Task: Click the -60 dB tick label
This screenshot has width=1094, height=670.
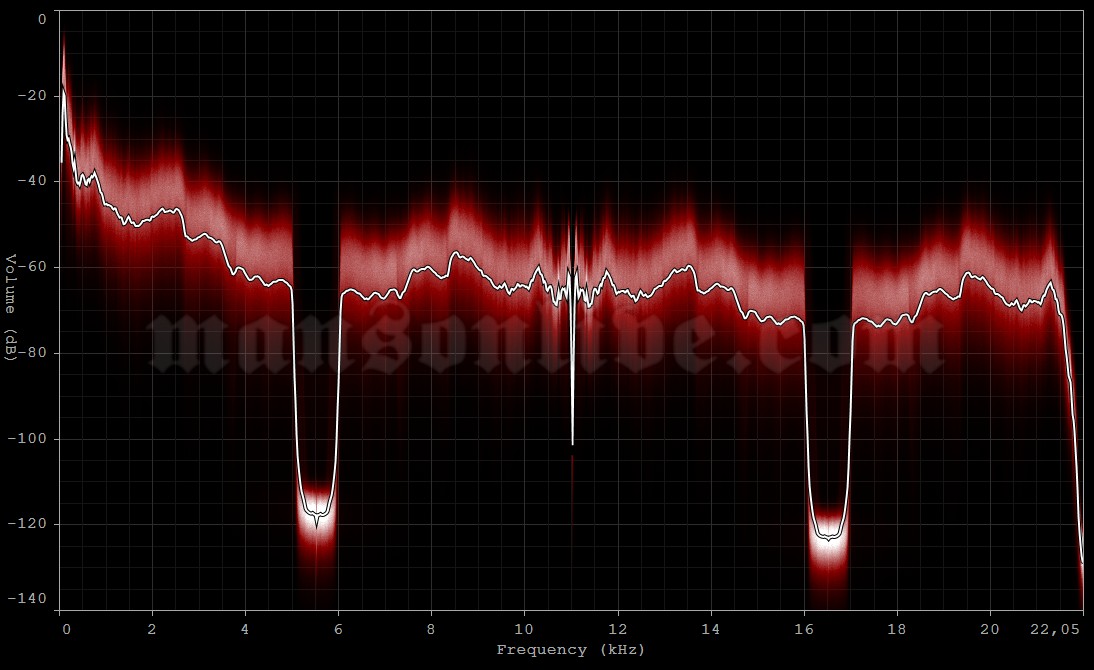Action: pos(31,264)
